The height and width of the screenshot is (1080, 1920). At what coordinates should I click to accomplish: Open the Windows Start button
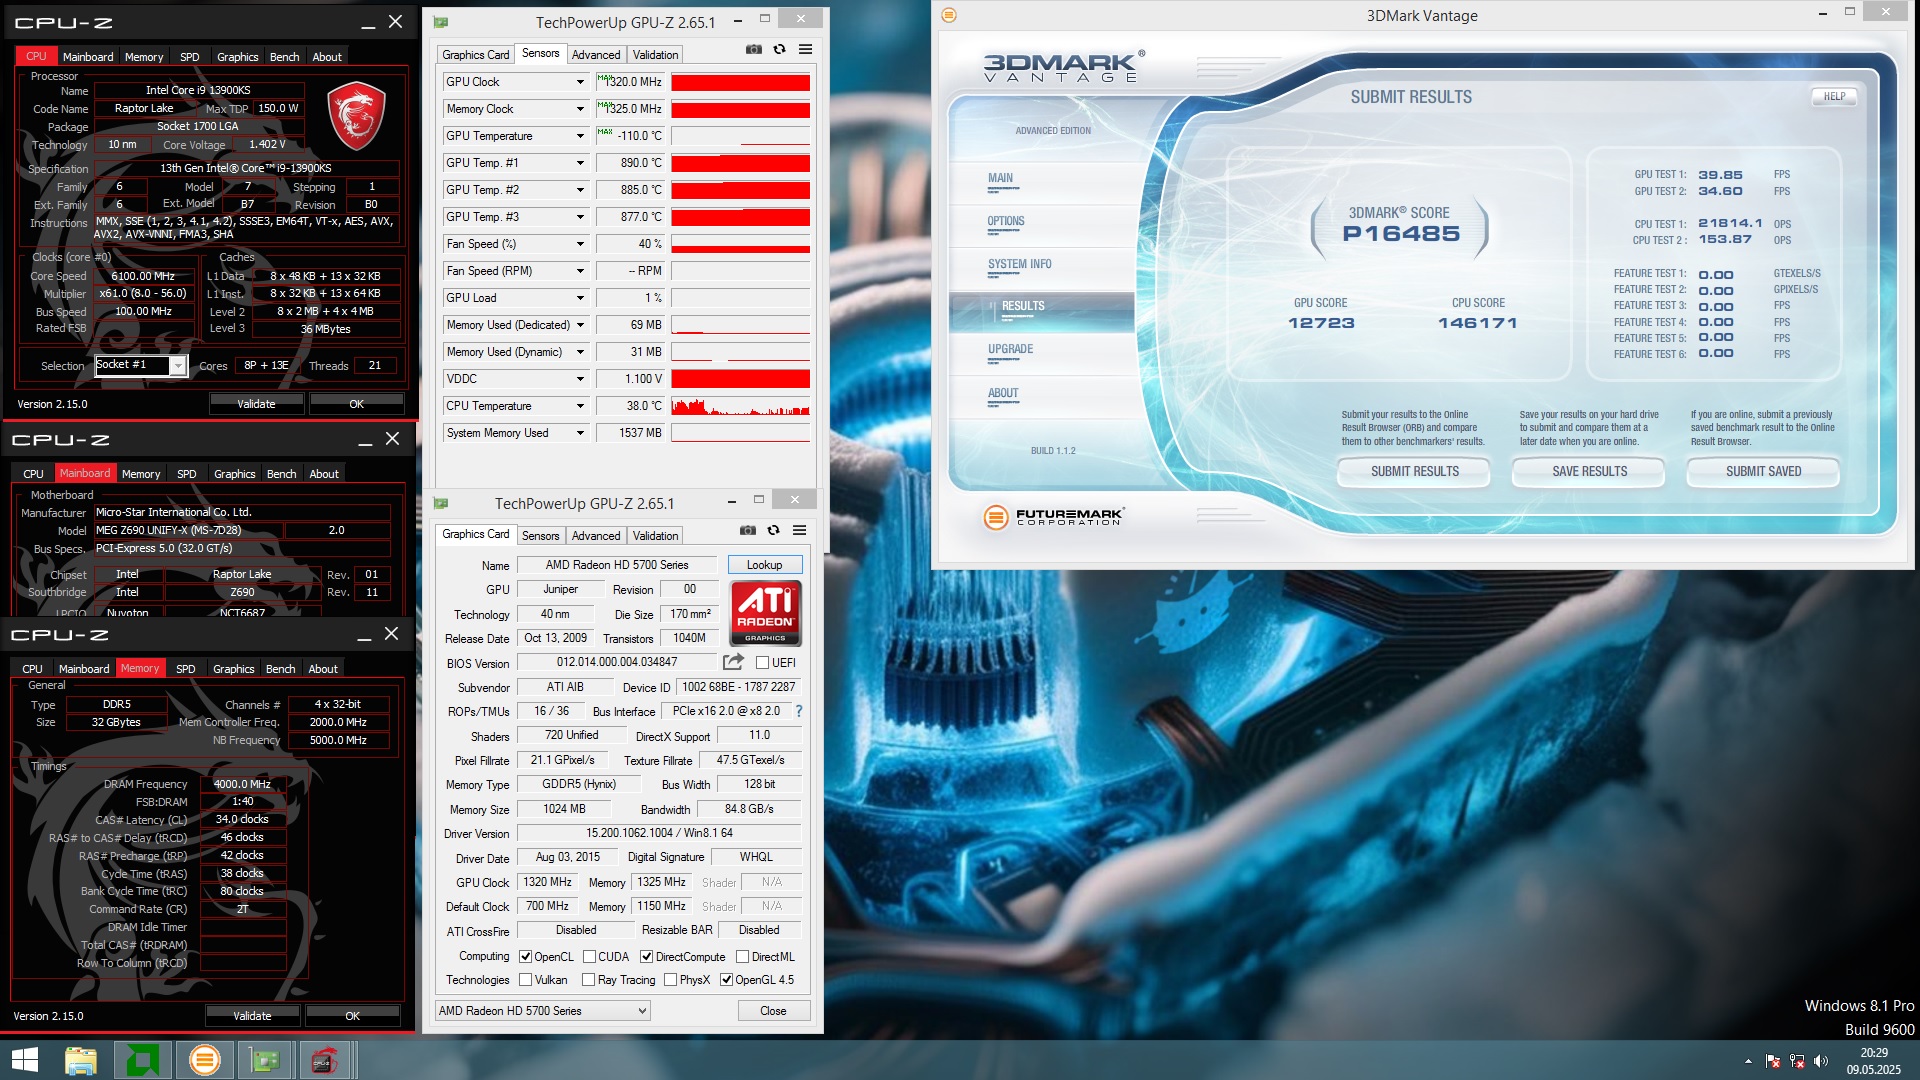tap(24, 1060)
